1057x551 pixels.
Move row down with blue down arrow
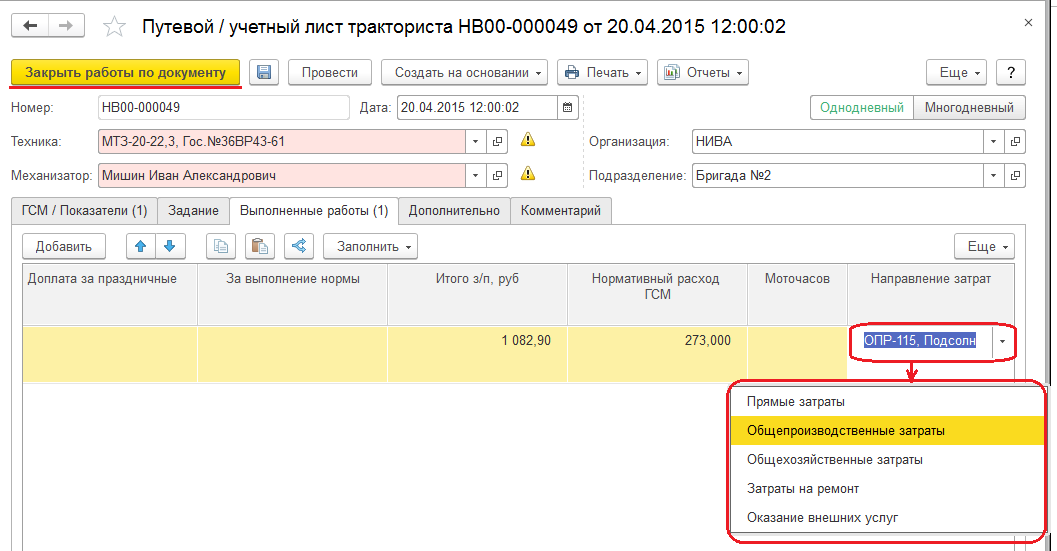point(170,246)
